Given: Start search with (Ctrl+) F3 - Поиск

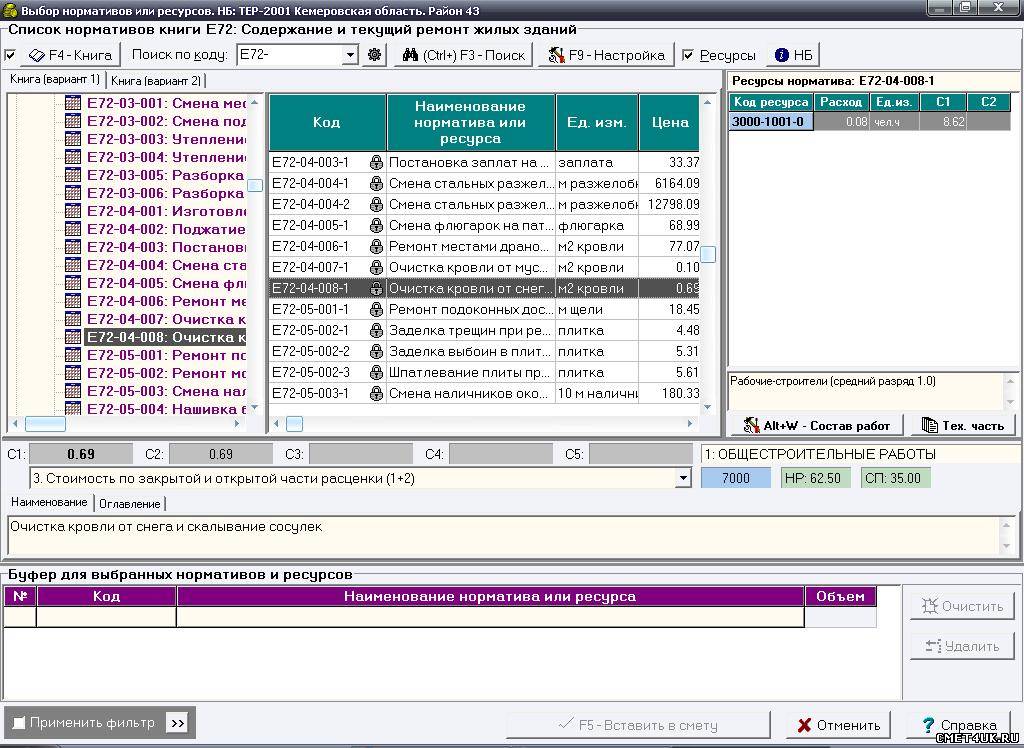Looking at the screenshot, I should pyautogui.click(x=464, y=55).
